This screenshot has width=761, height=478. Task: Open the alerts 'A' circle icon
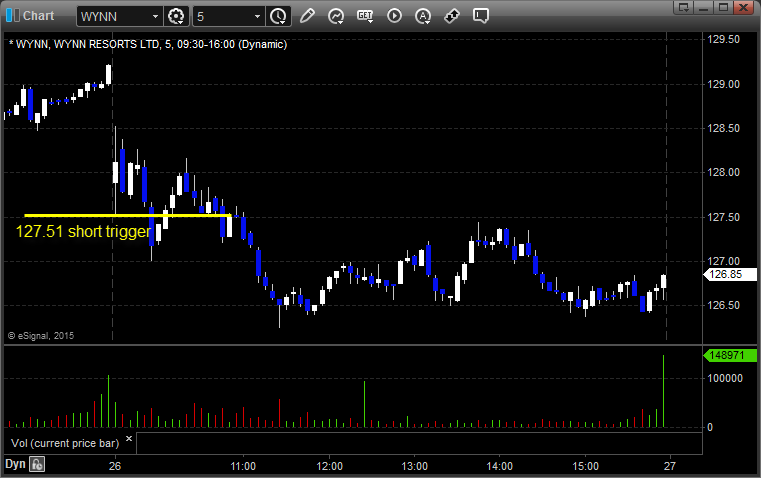[423, 16]
